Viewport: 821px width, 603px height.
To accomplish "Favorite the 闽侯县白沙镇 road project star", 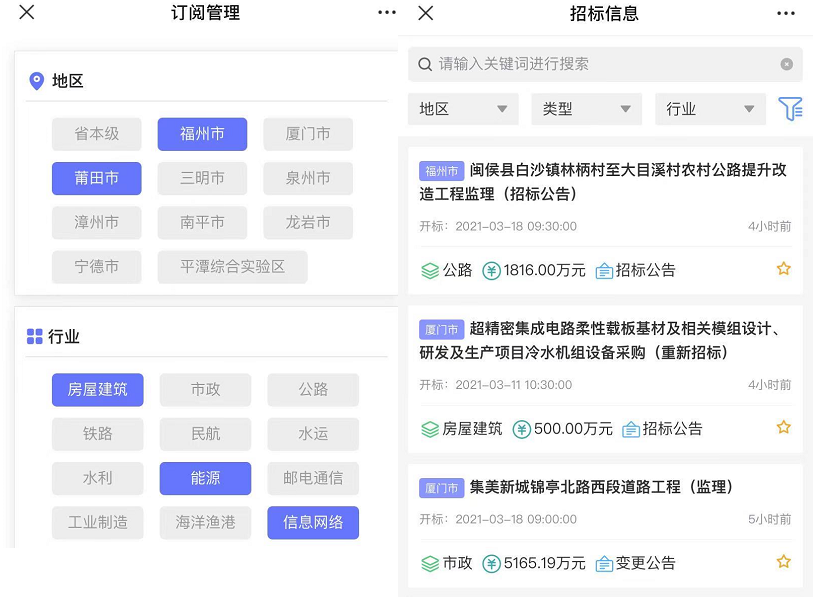I will coord(784,269).
